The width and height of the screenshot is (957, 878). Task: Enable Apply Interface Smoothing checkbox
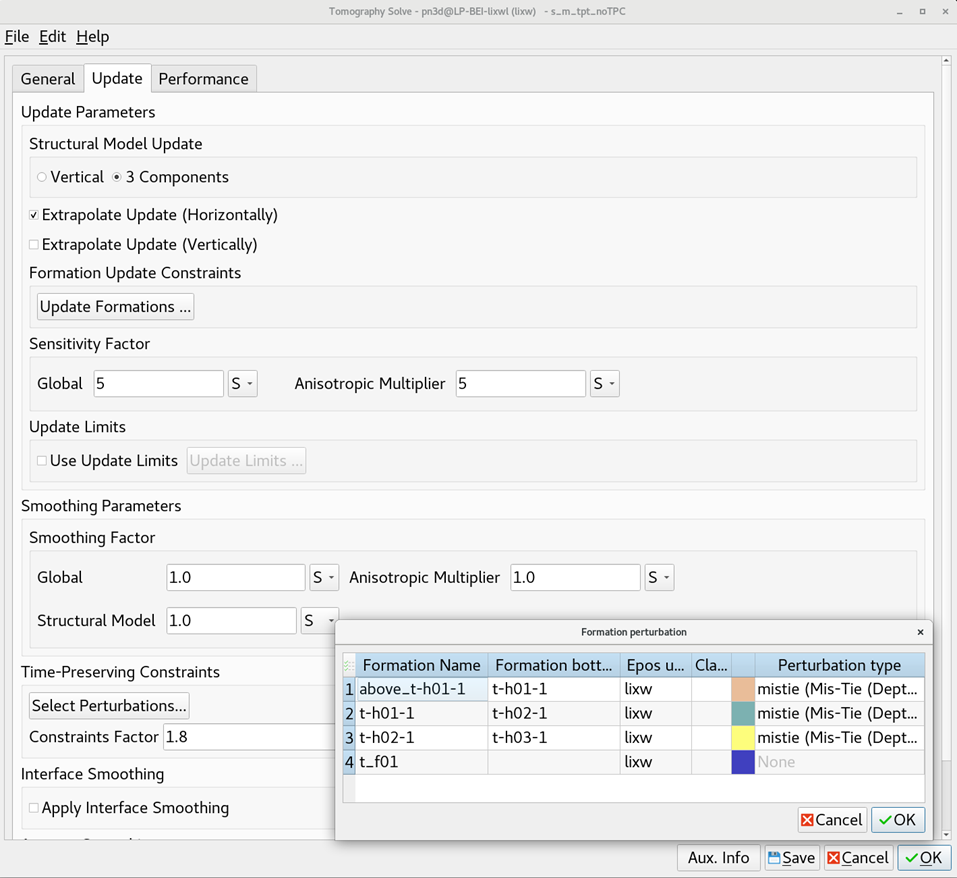[x=34, y=808]
